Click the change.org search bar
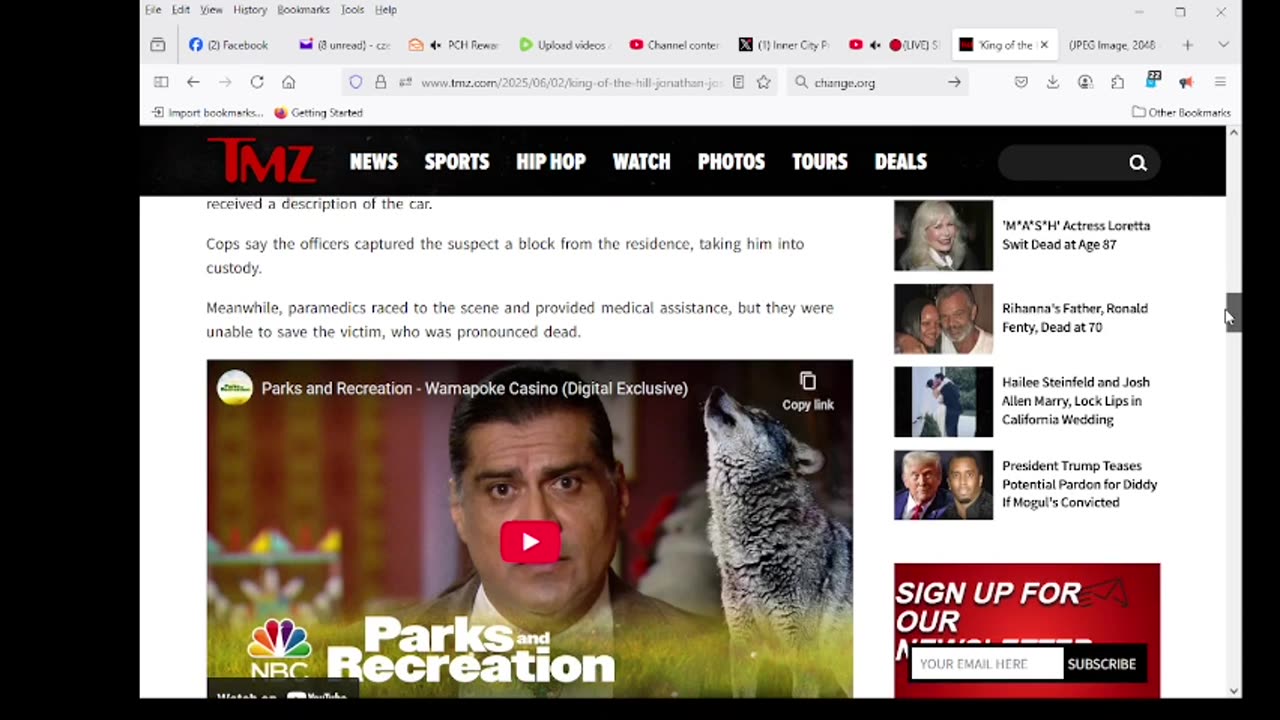This screenshot has width=1280, height=720. coord(877,82)
